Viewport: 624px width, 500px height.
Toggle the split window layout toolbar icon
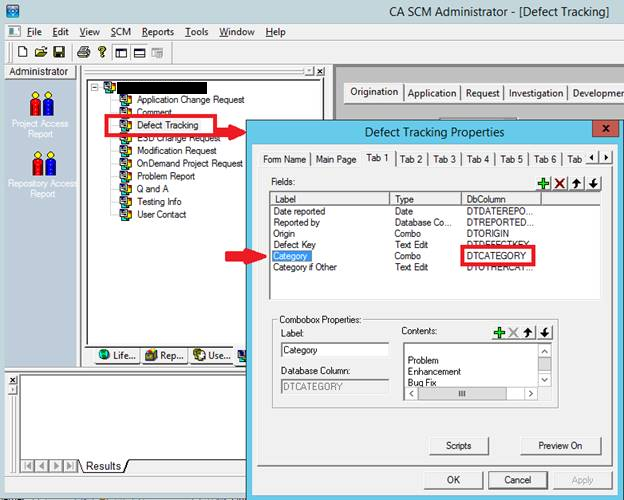point(121,53)
